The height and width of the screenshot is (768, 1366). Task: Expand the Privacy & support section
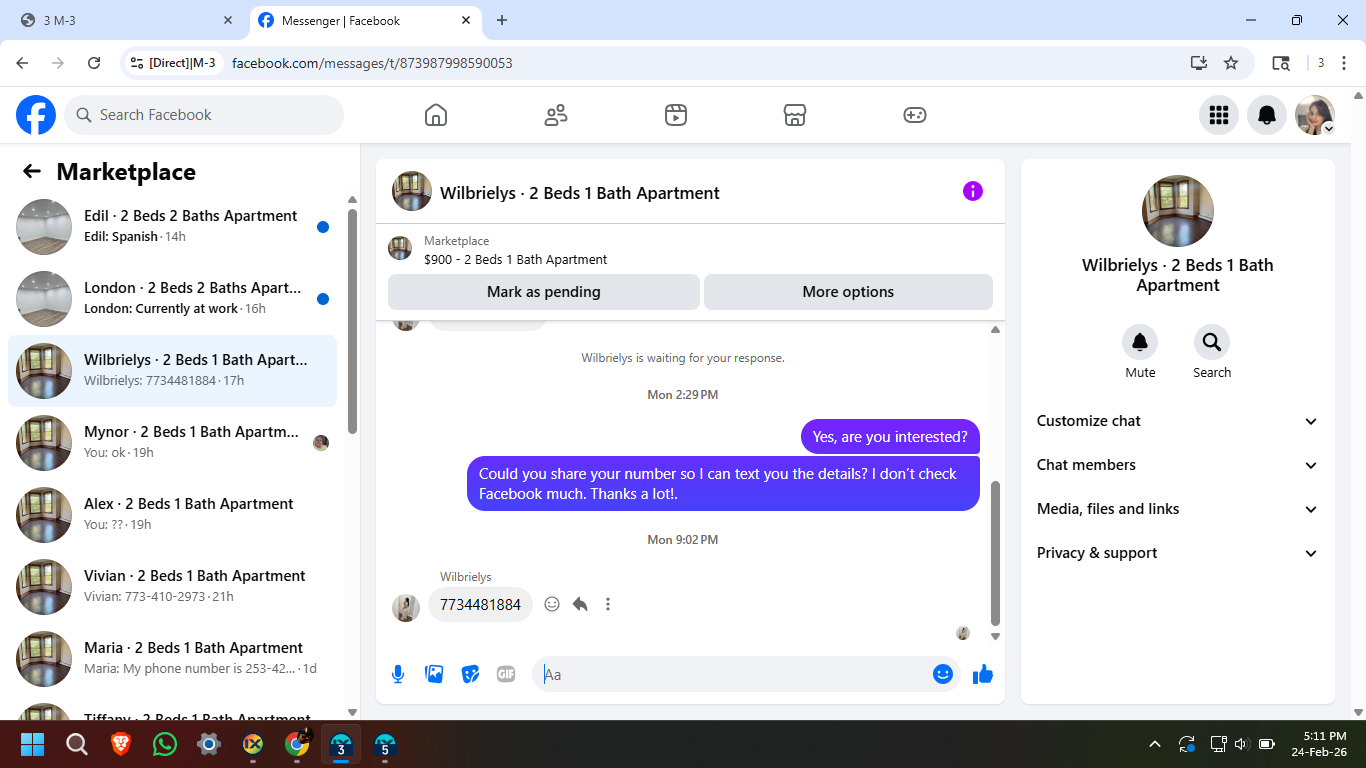pos(1177,553)
